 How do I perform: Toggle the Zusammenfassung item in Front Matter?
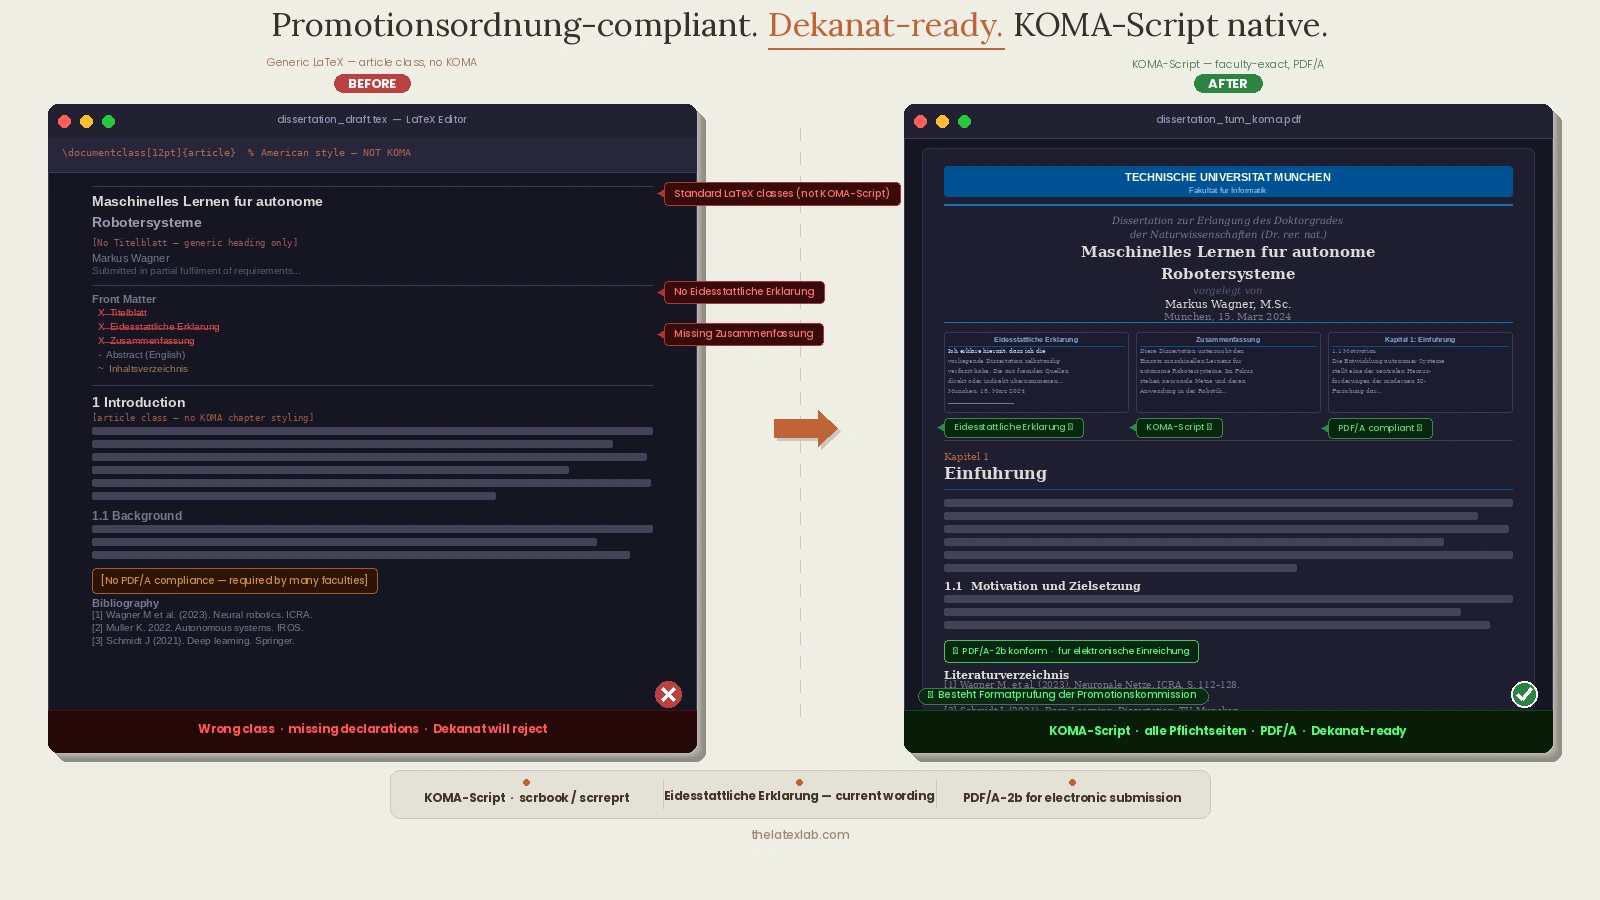[146, 340]
